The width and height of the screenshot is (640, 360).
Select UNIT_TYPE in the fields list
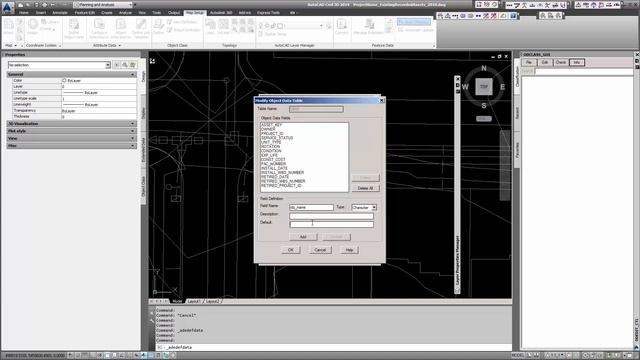click(271, 142)
